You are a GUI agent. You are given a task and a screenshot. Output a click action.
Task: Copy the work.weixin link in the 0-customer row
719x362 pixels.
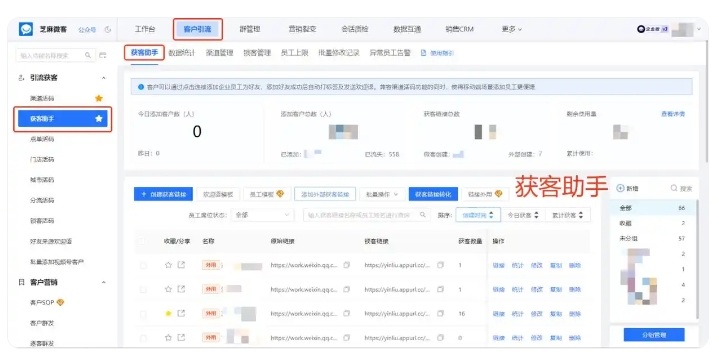click(x=347, y=338)
